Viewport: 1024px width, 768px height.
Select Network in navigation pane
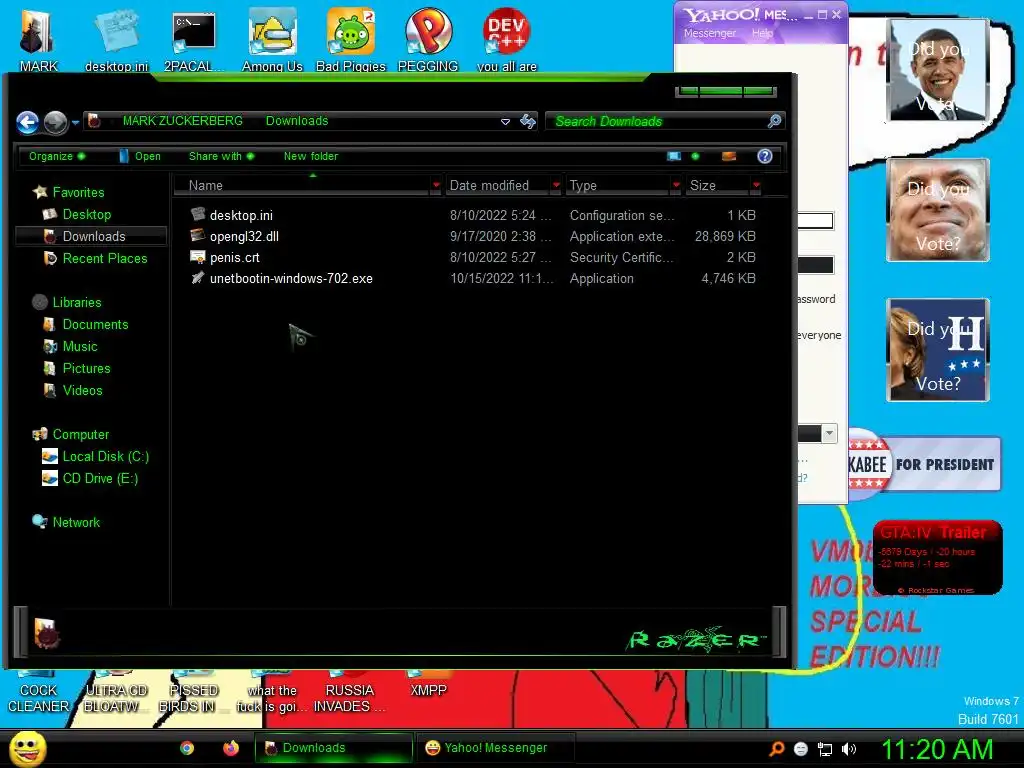(x=76, y=522)
